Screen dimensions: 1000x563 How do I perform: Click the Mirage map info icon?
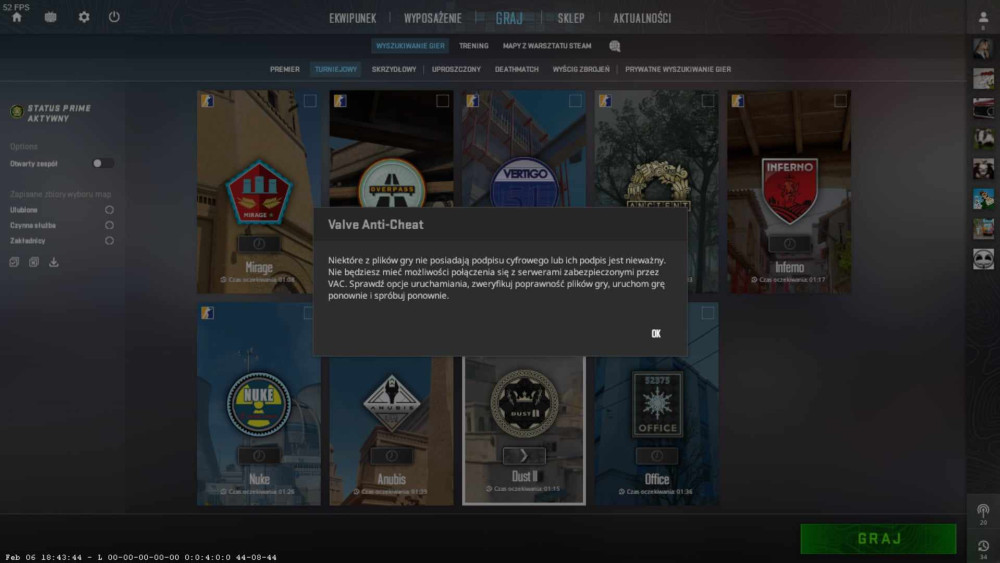(x=258, y=244)
